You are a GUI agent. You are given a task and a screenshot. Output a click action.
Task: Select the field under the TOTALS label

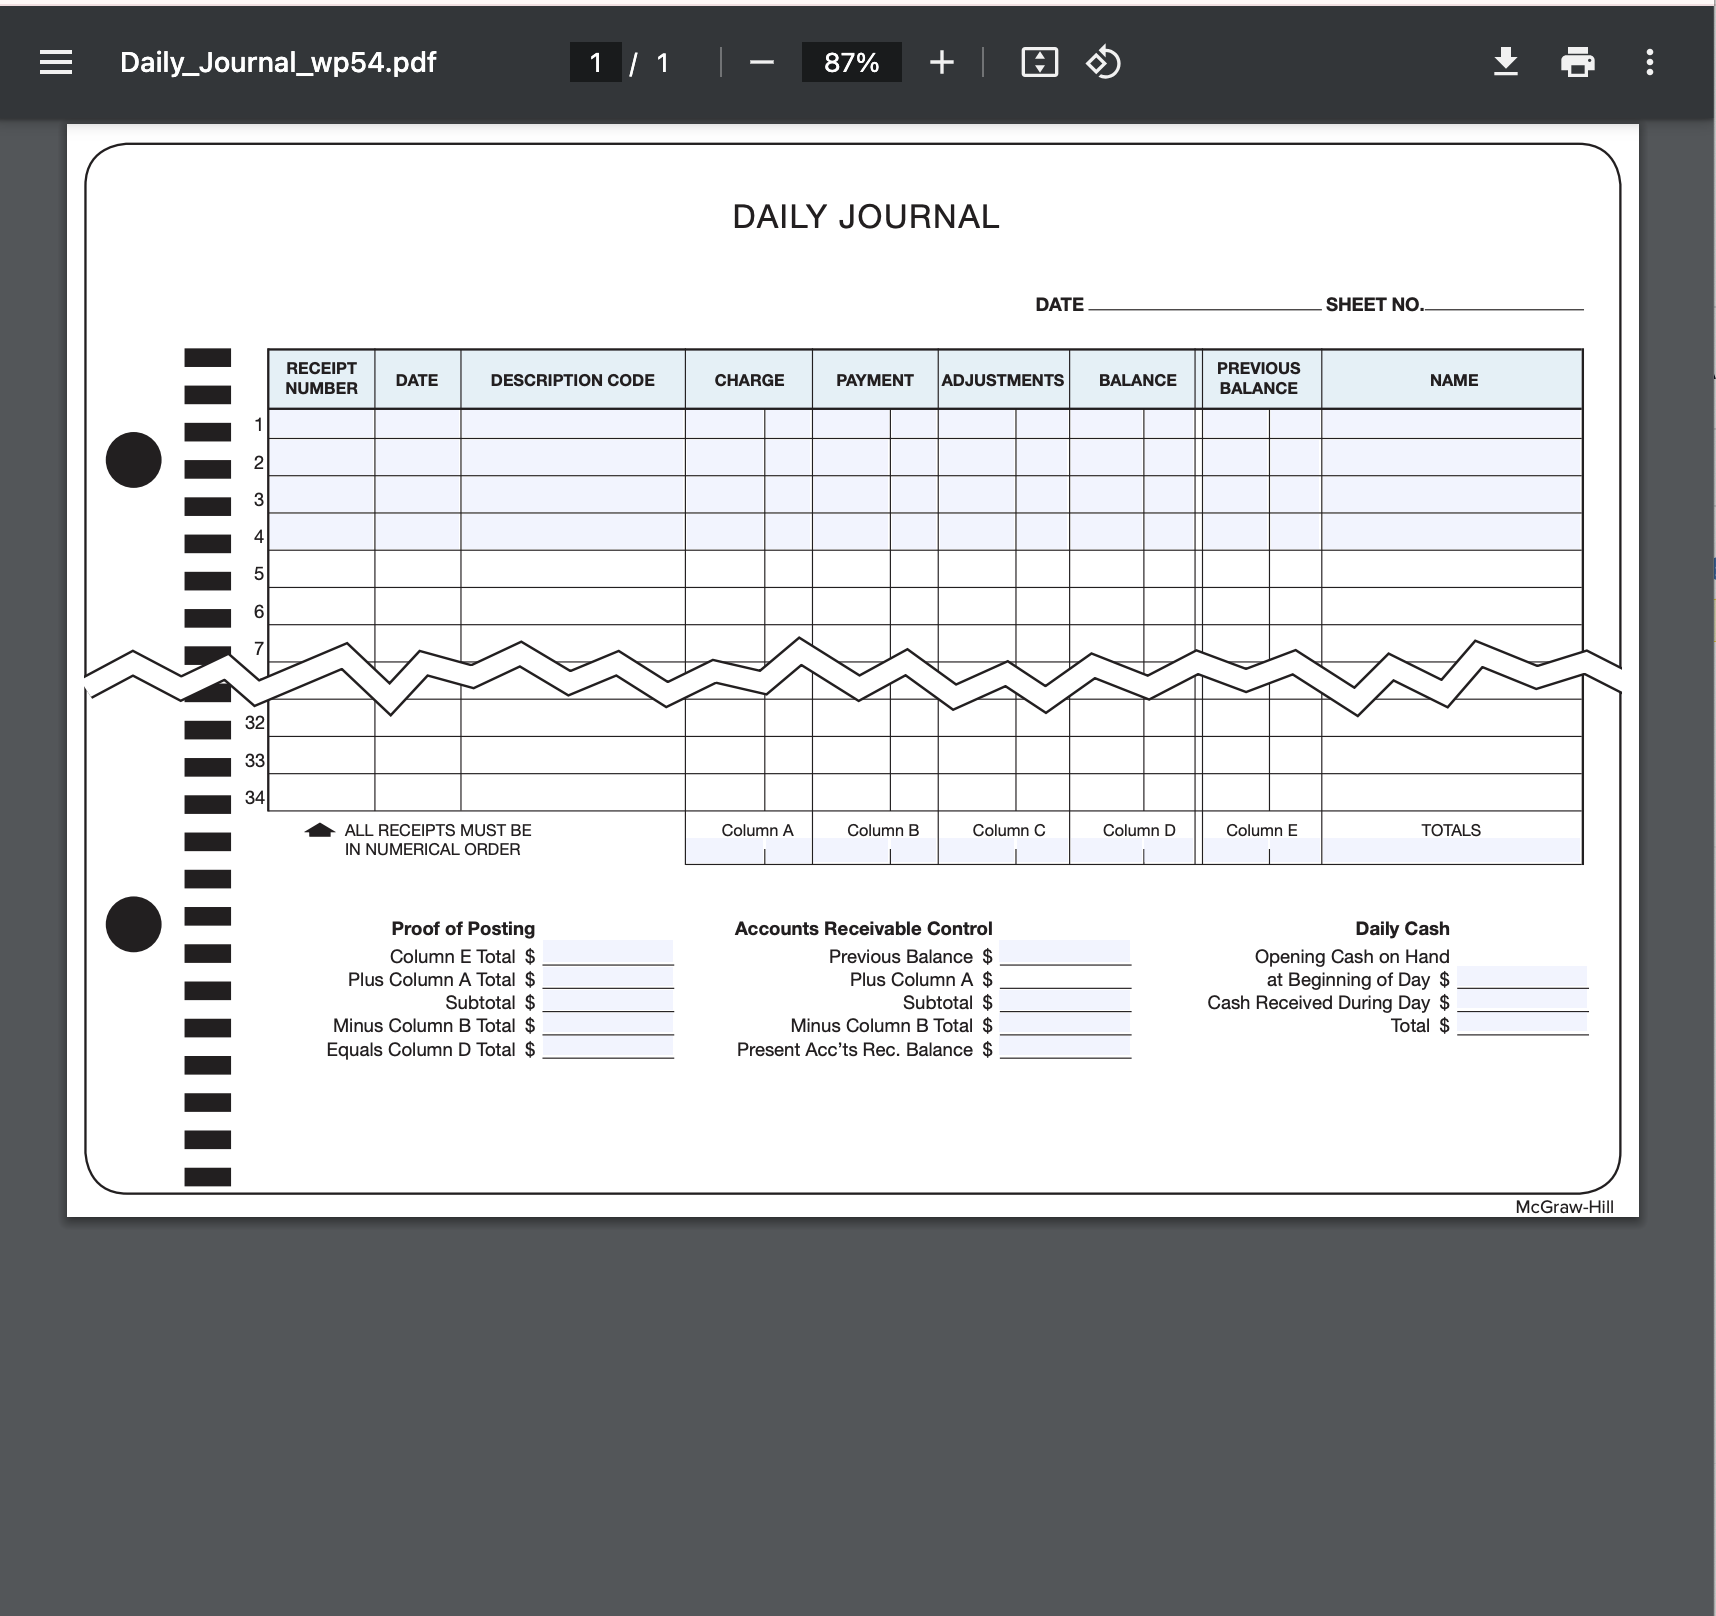point(1452,851)
